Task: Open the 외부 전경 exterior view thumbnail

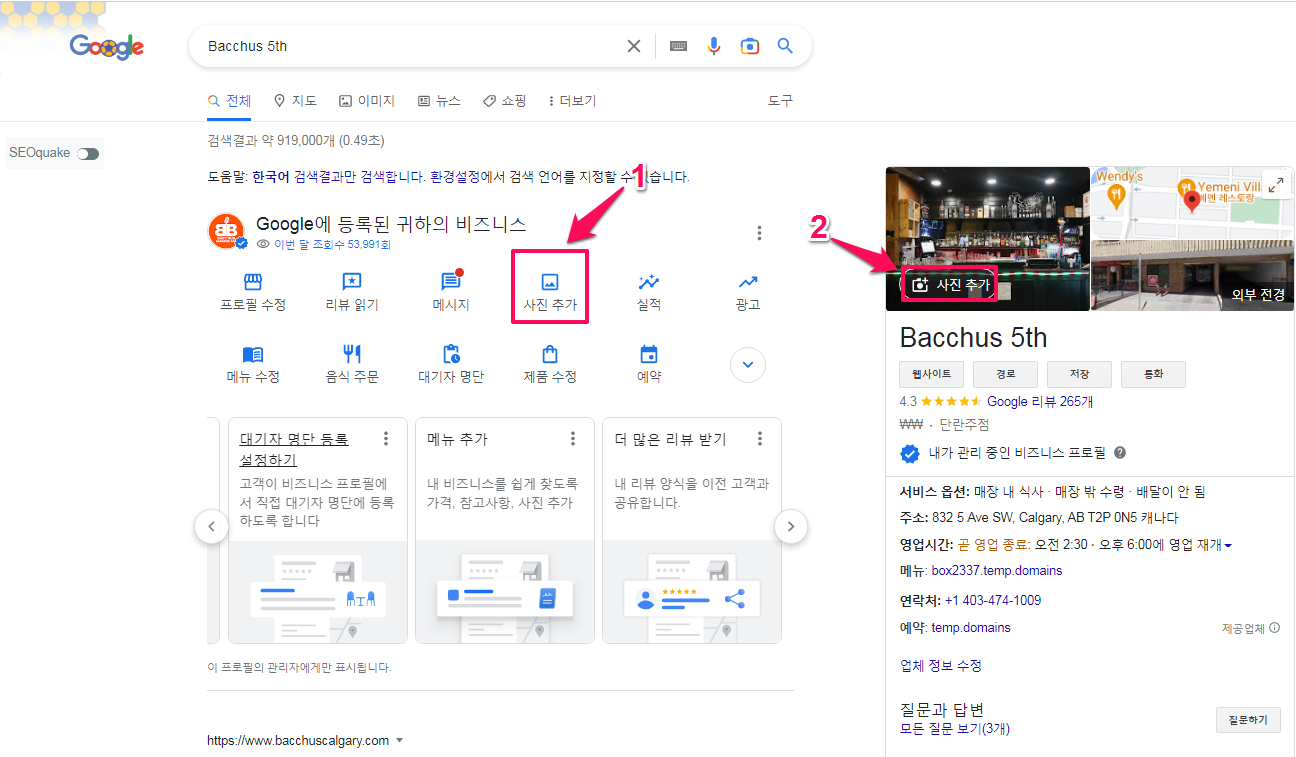Action: coord(1192,275)
